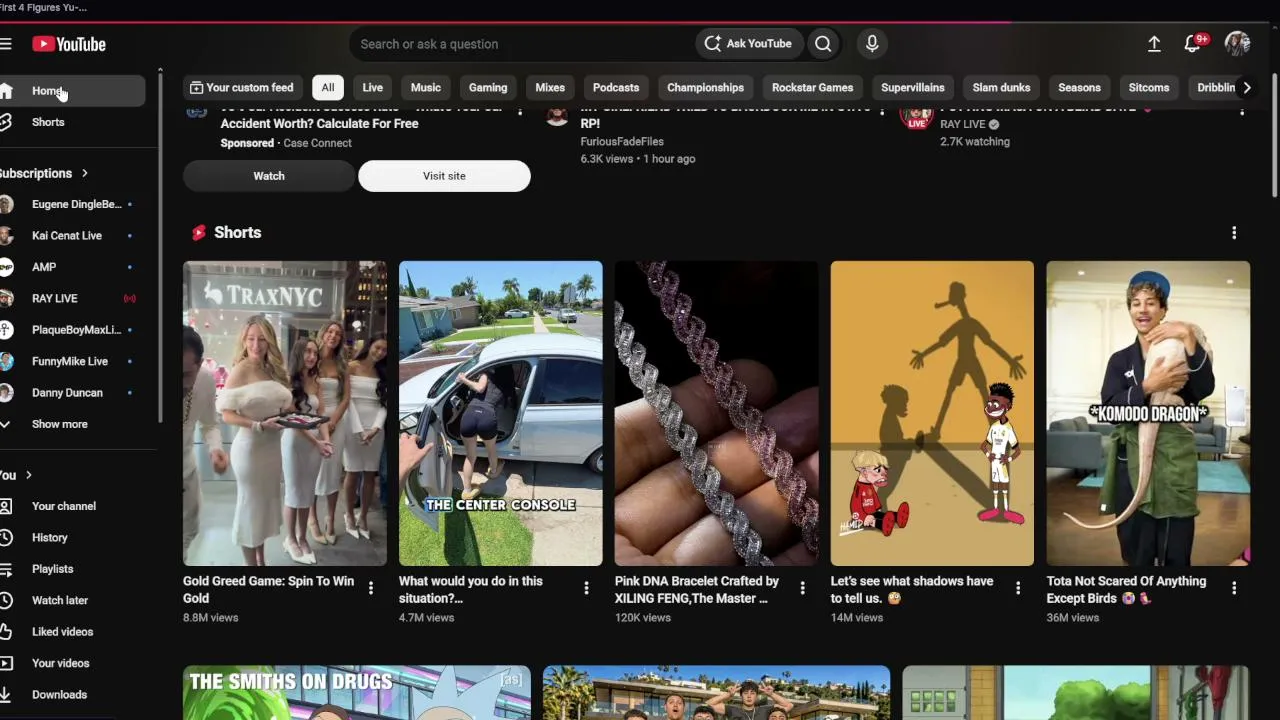Open the pink bracelet short thumbnail

[x=716, y=414]
